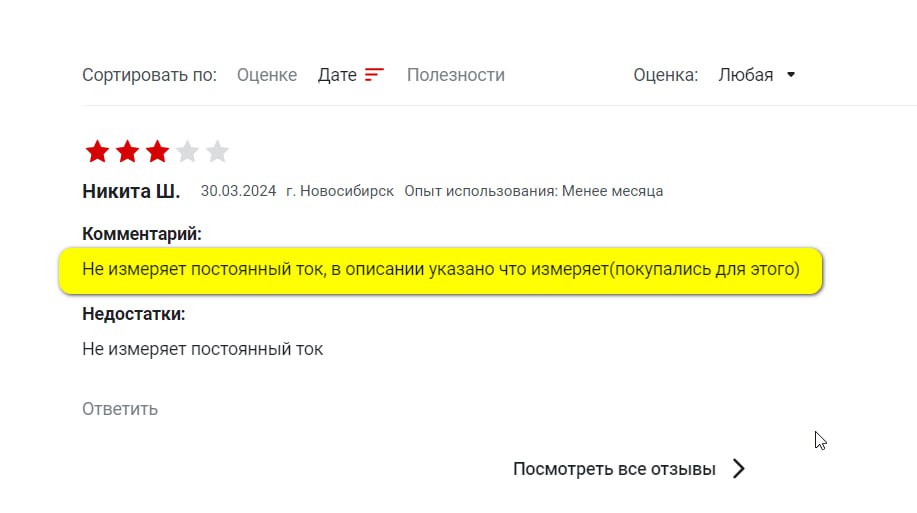Viewport: 917px width, 513px height.
Task: Click the review date 30.03.2024
Action: click(238, 191)
